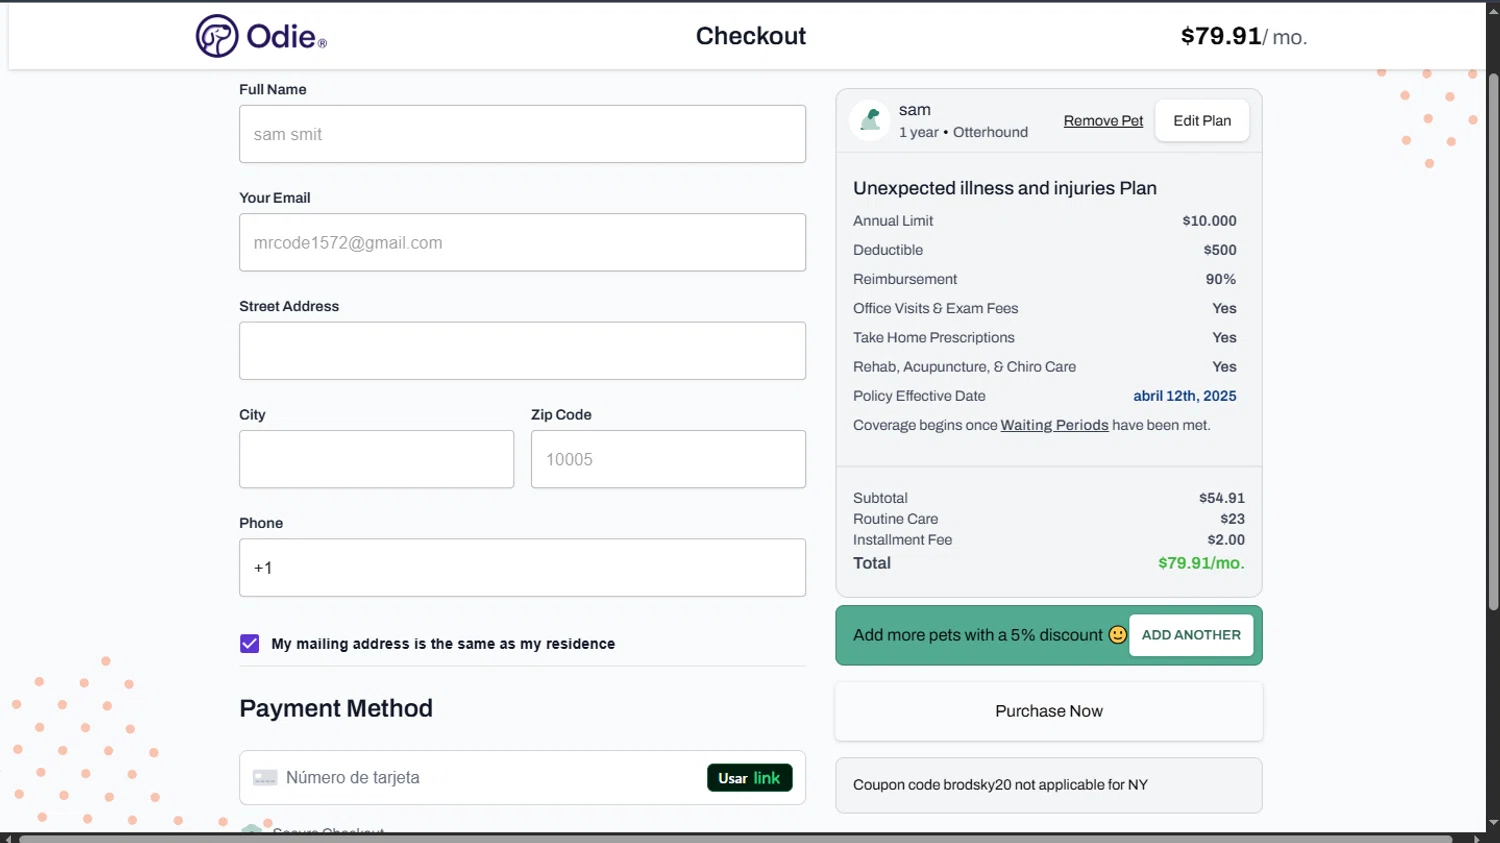Click the Payment Method heading
The height and width of the screenshot is (843, 1500).
coord(336,708)
